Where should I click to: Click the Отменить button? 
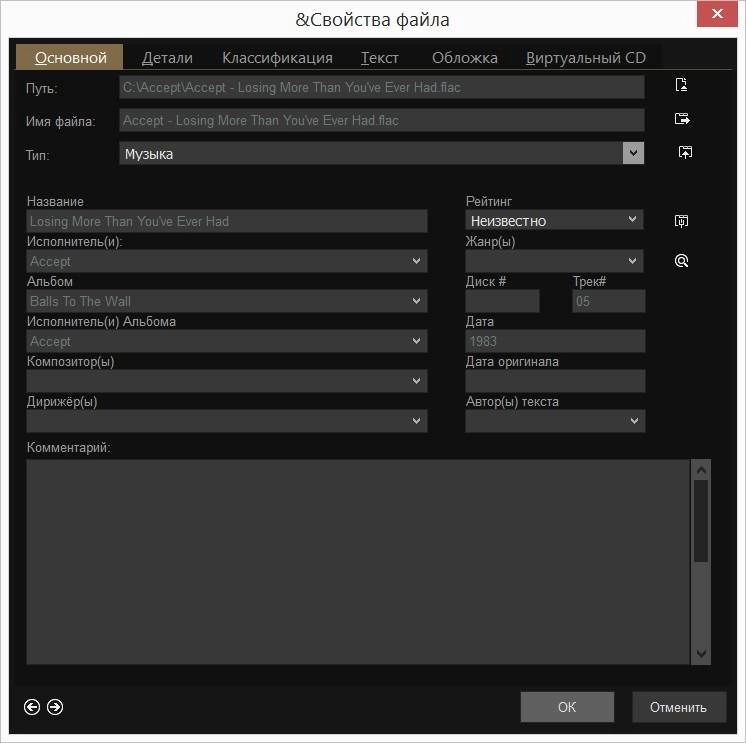678,707
